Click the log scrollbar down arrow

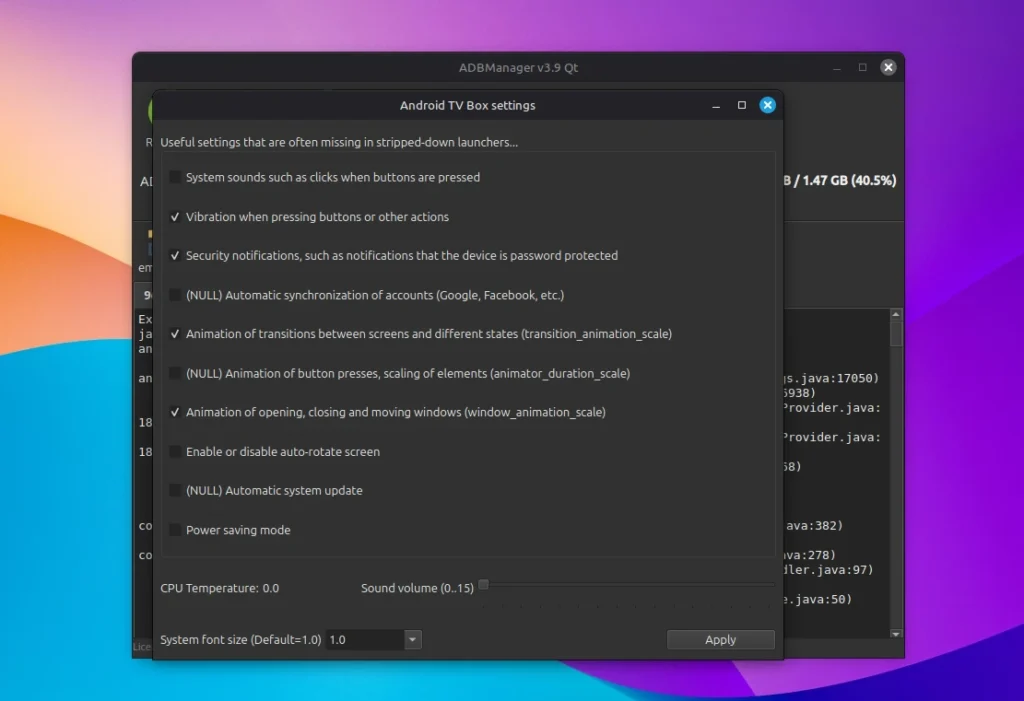tap(896, 633)
